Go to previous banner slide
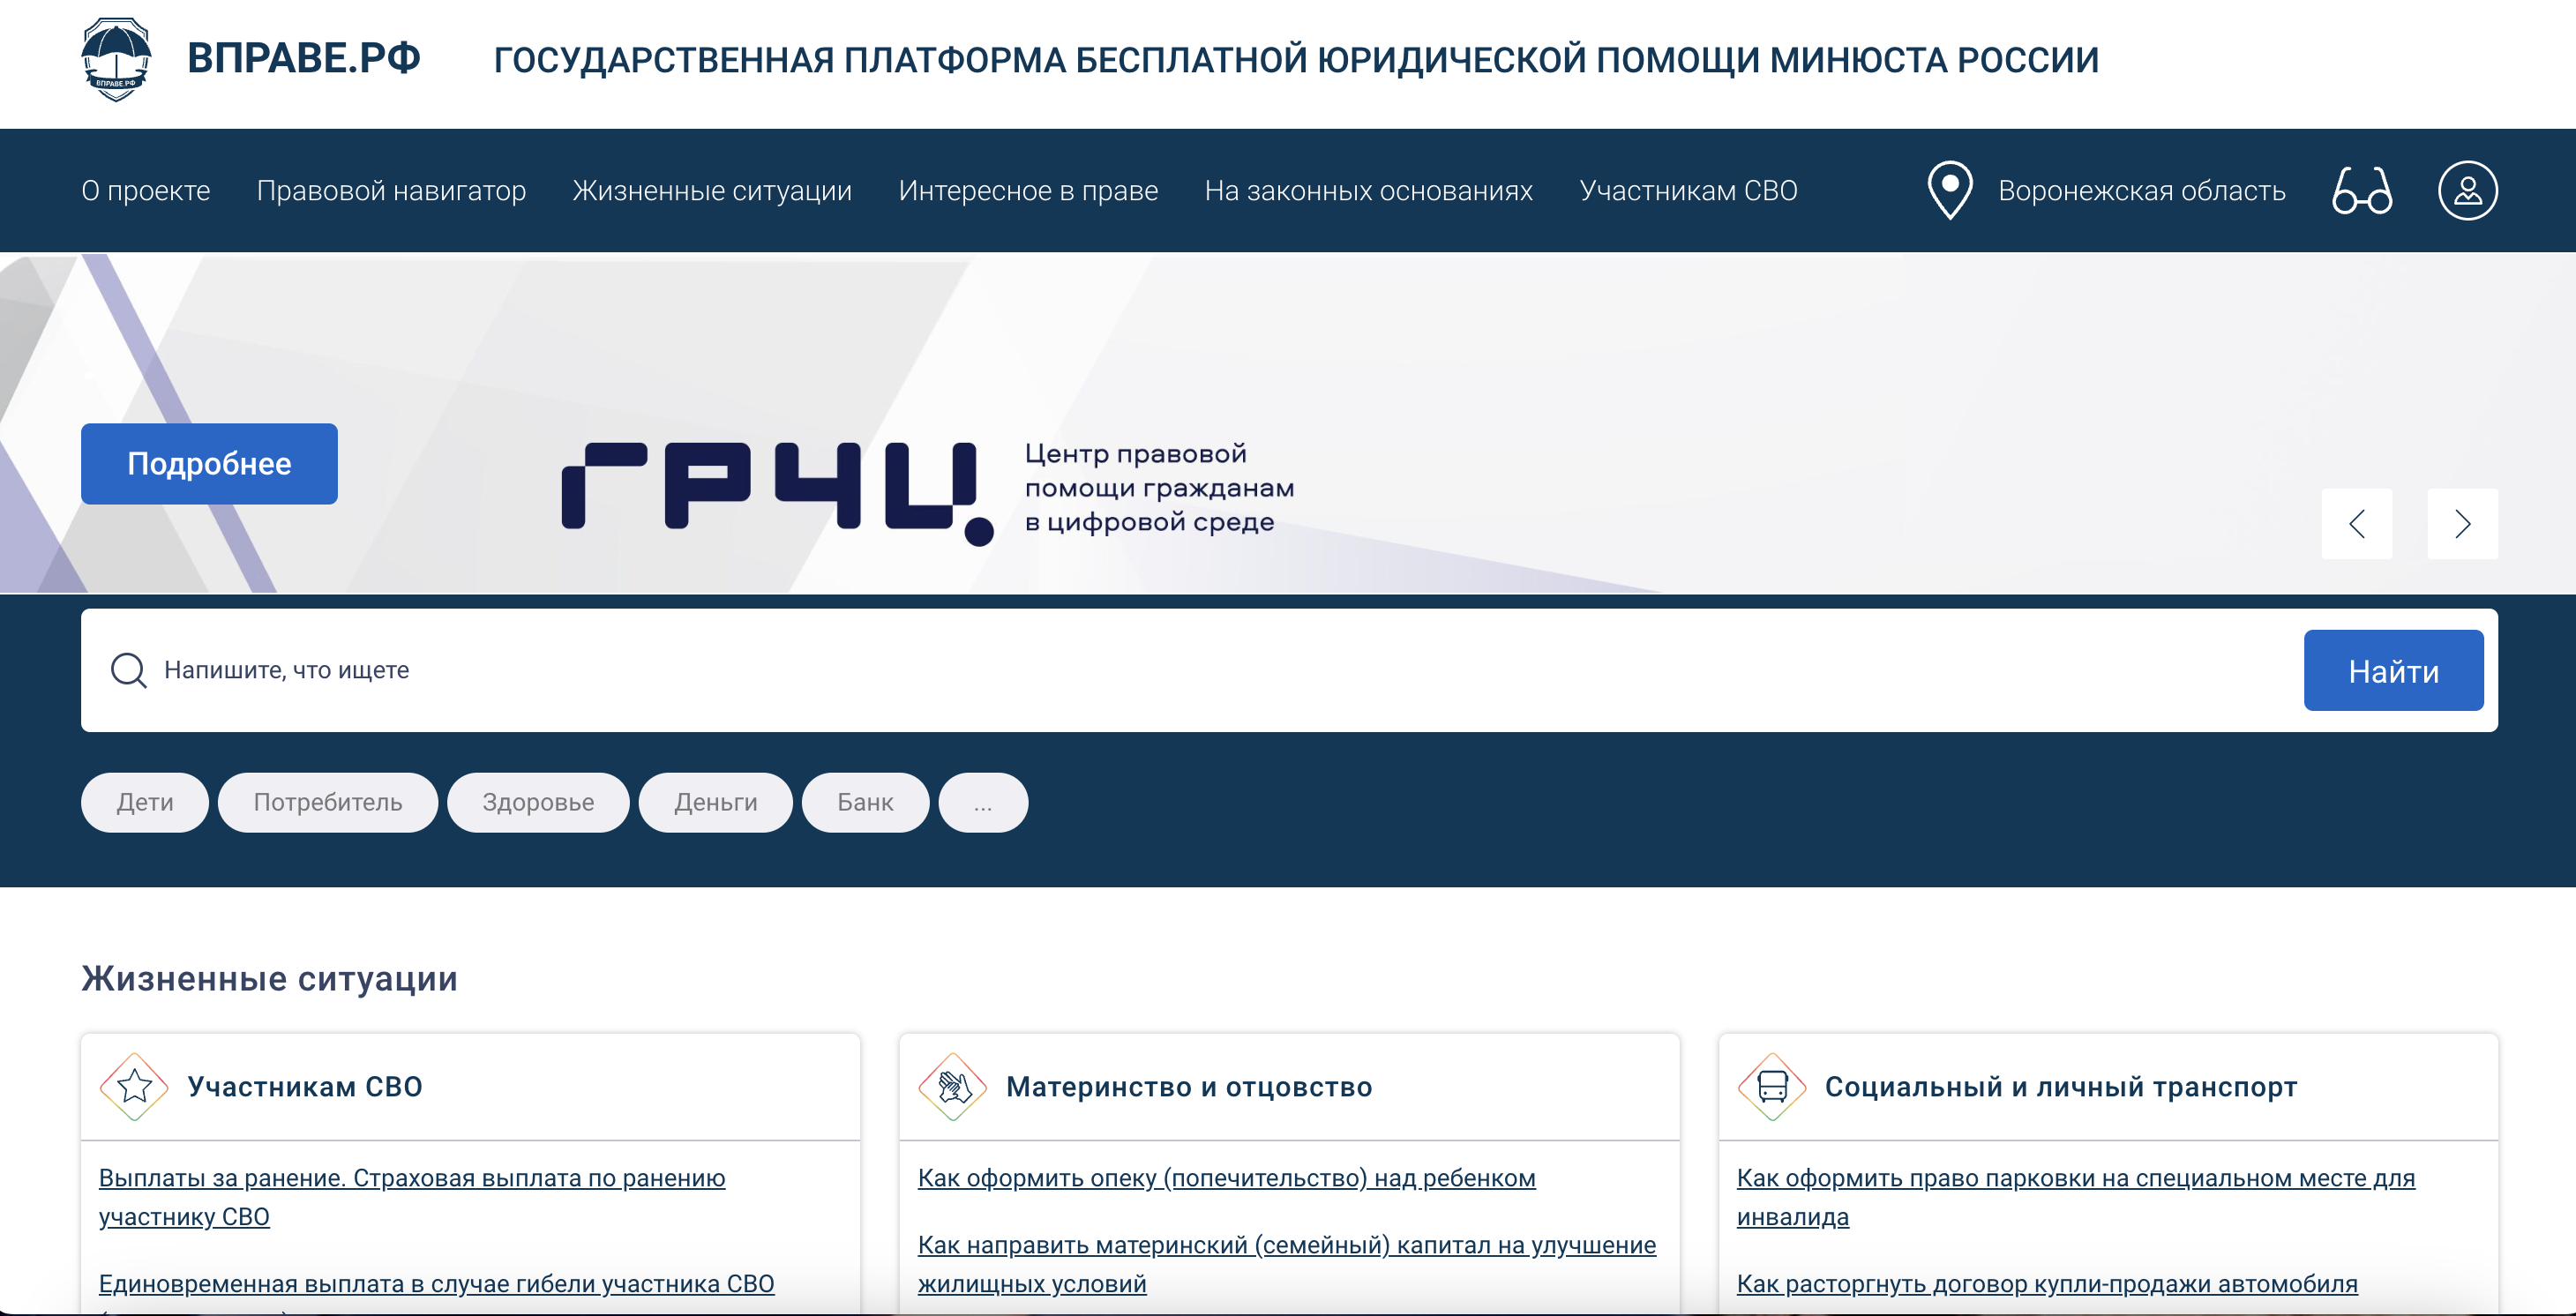The height and width of the screenshot is (1316, 2576). click(2356, 524)
